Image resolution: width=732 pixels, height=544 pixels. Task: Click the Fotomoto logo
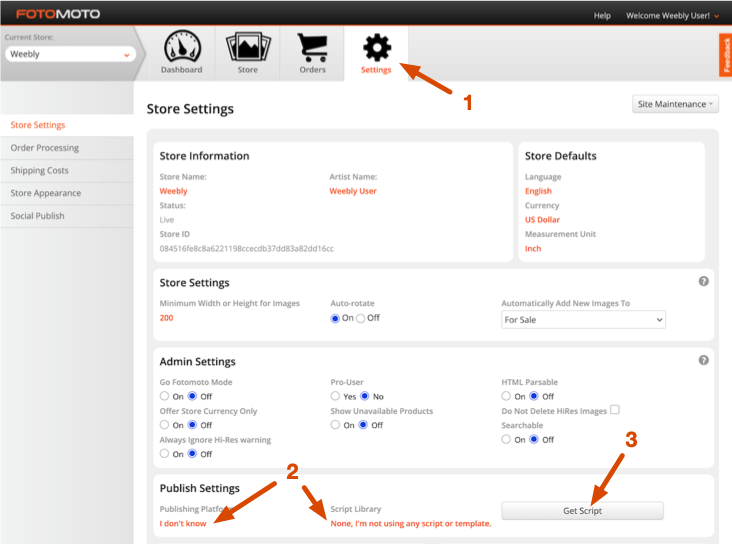coord(58,14)
